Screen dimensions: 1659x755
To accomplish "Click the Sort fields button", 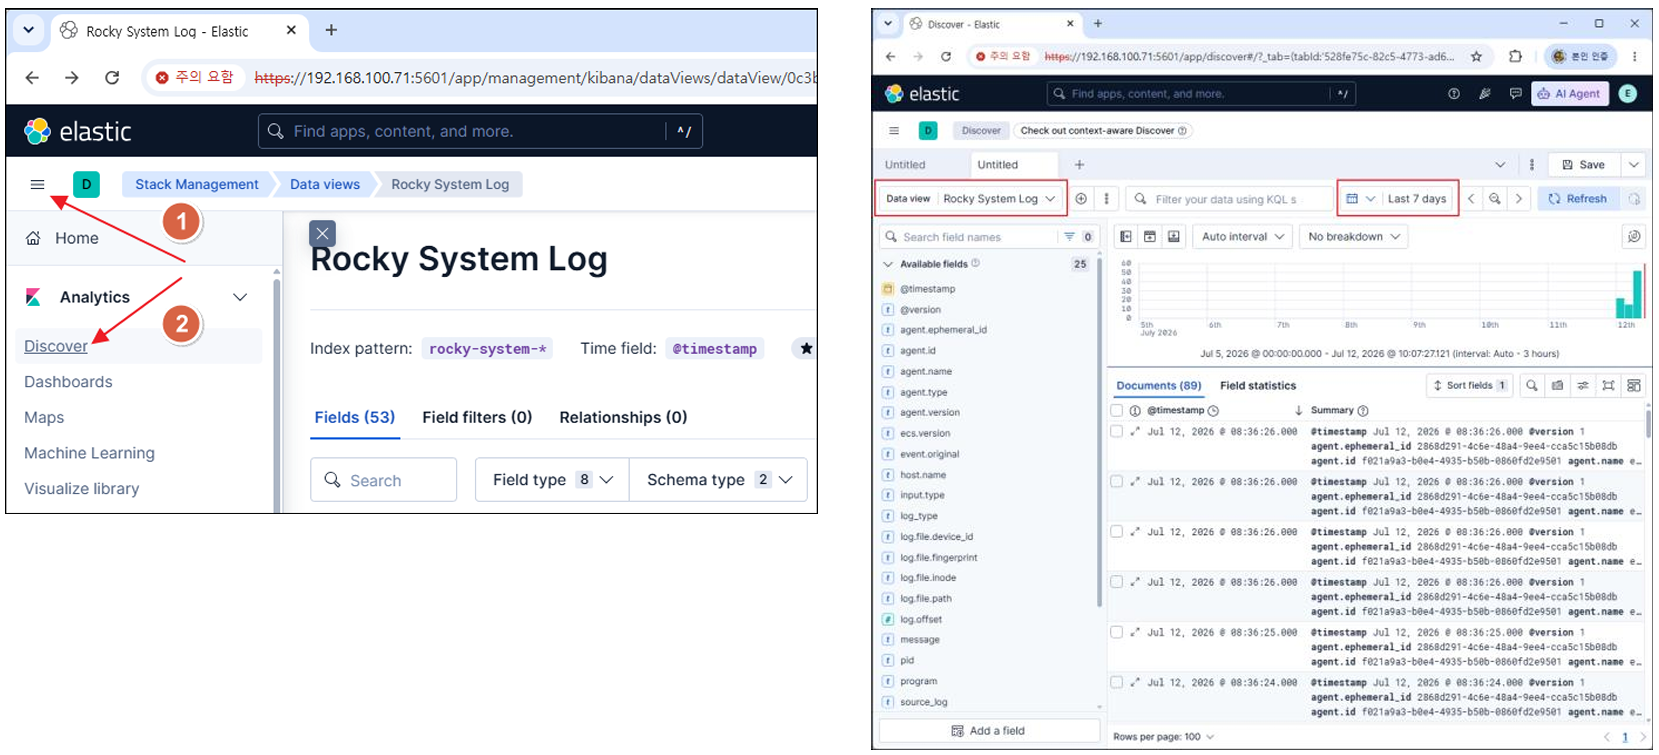I will [1469, 385].
